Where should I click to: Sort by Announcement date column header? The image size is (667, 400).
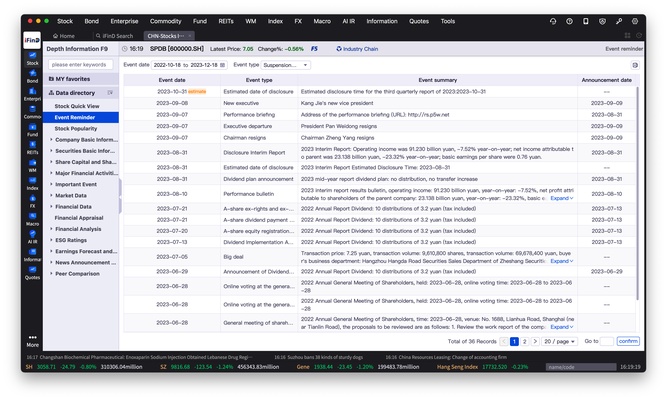pyautogui.click(x=606, y=80)
